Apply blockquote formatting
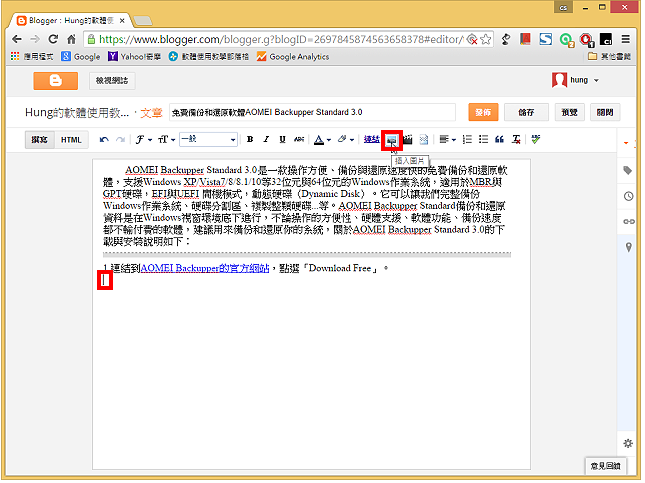Image resolution: width=645 pixels, height=483 pixels. (x=499, y=140)
